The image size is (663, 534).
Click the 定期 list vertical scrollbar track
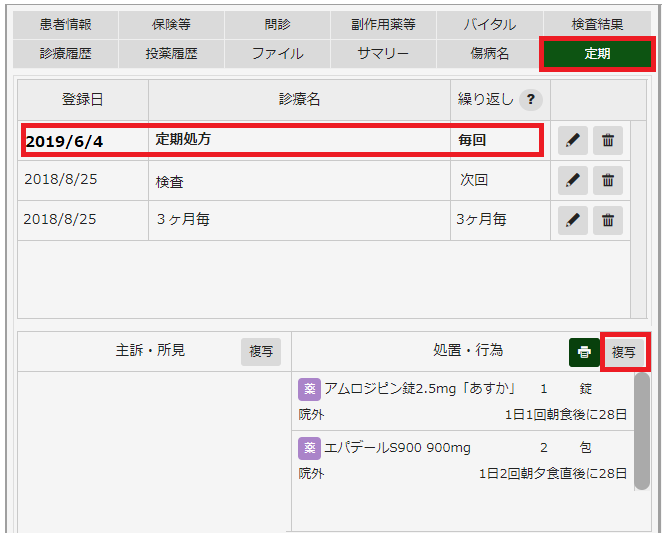coord(638,219)
